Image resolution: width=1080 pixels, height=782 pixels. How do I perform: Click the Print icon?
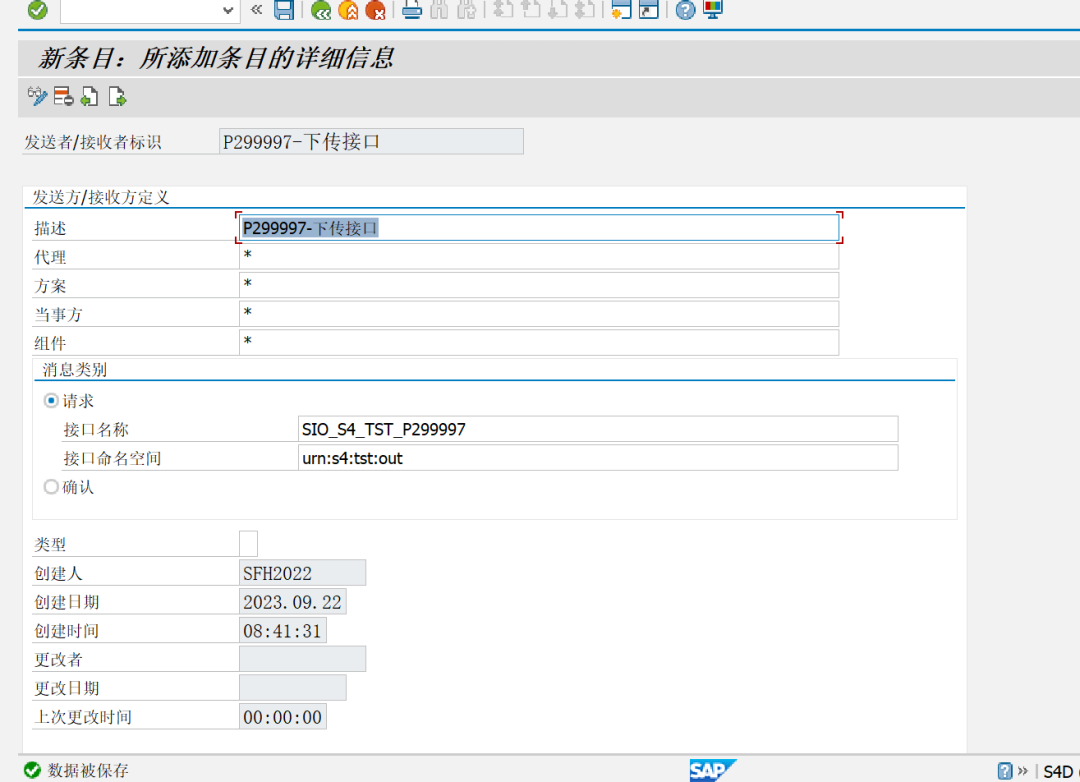pyautogui.click(x=412, y=10)
